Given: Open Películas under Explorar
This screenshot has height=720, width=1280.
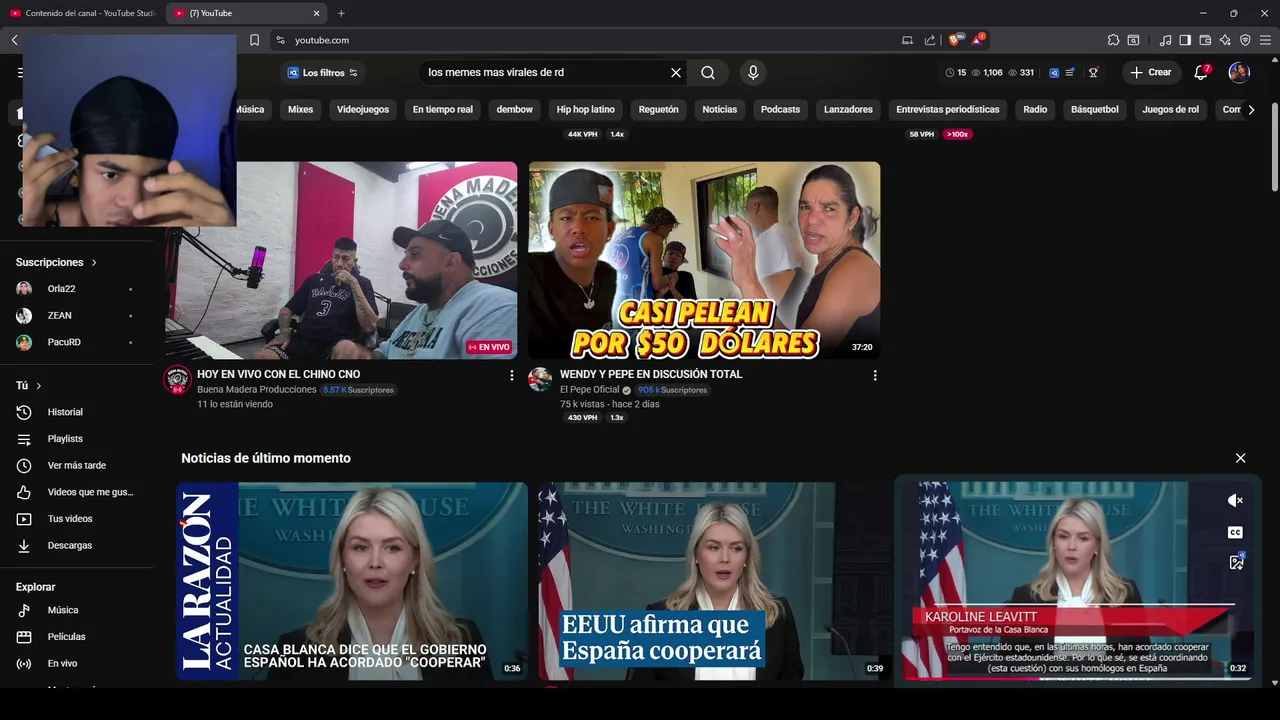Looking at the screenshot, I should tap(77, 637).
